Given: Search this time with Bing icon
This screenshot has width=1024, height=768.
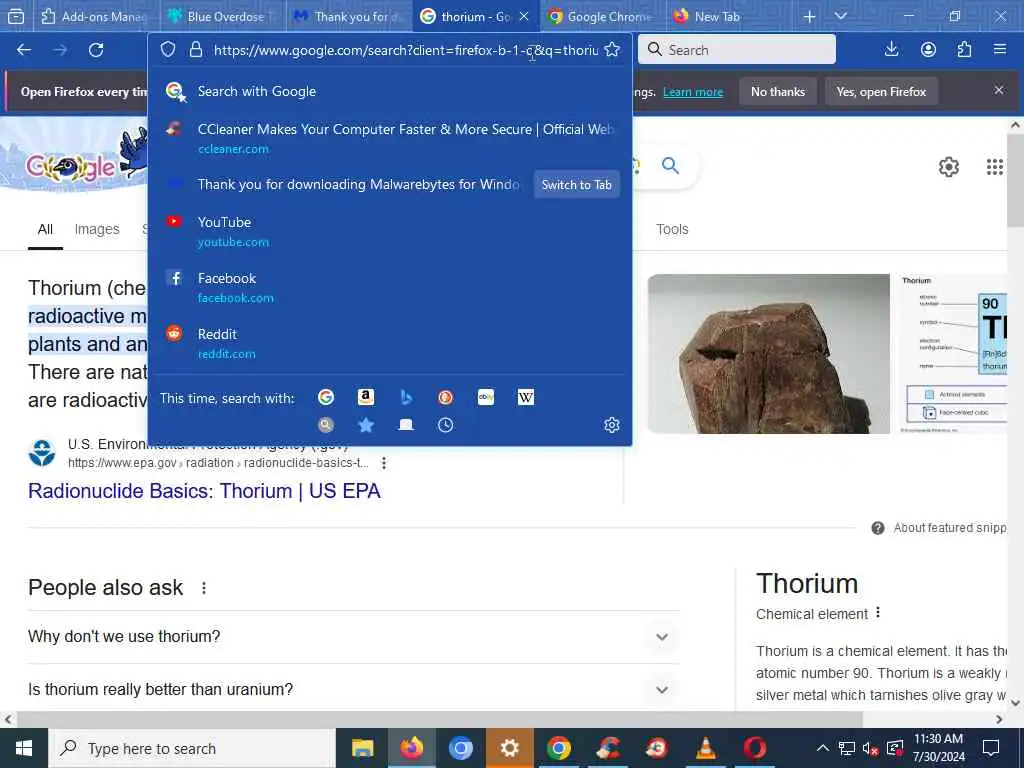Looking at the screenshot, I should pyautogui.click(x=406, y=397).
